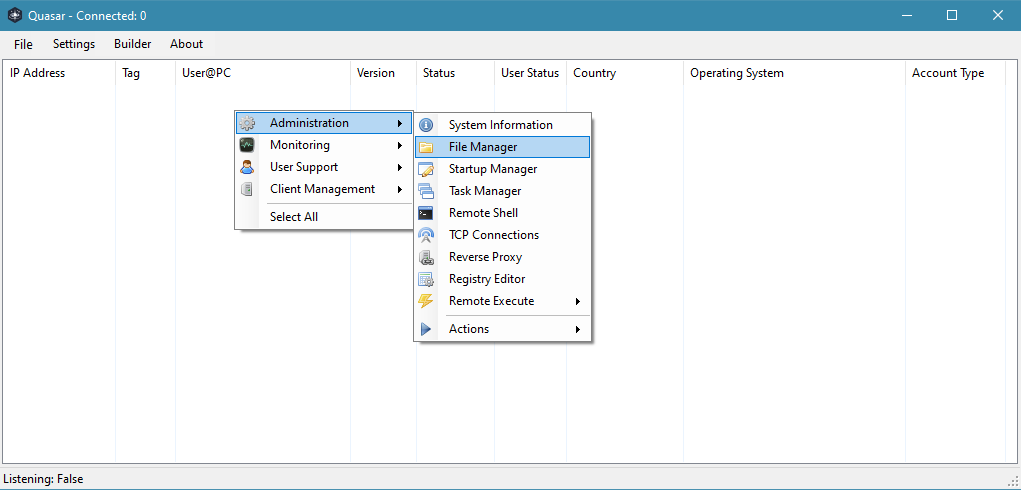This screenshot has height=490, width=1021.
Task: Sort by Tag column header
Action: tap(145, 73)
